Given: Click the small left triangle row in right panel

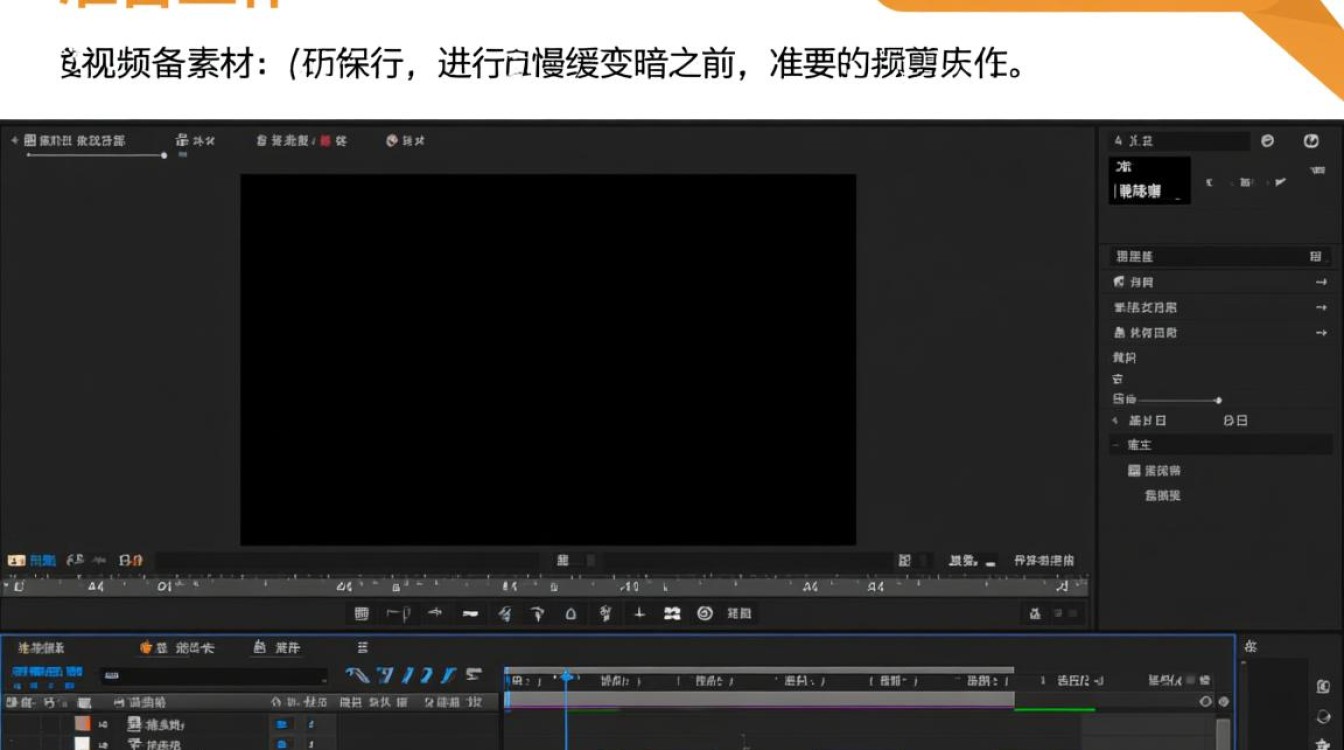Looking at the screenshot, I should pos(1115,421).
